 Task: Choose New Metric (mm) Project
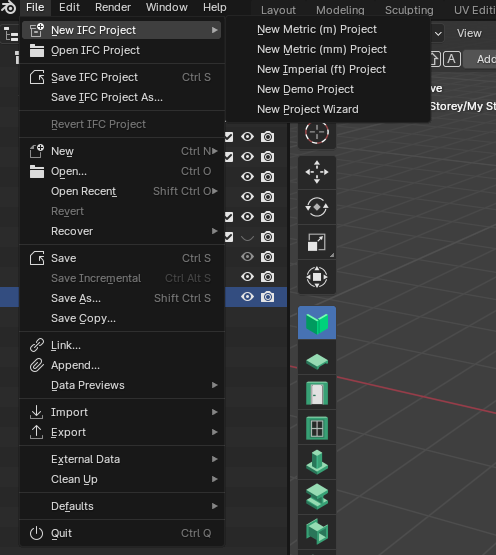(x=322, y=49)
